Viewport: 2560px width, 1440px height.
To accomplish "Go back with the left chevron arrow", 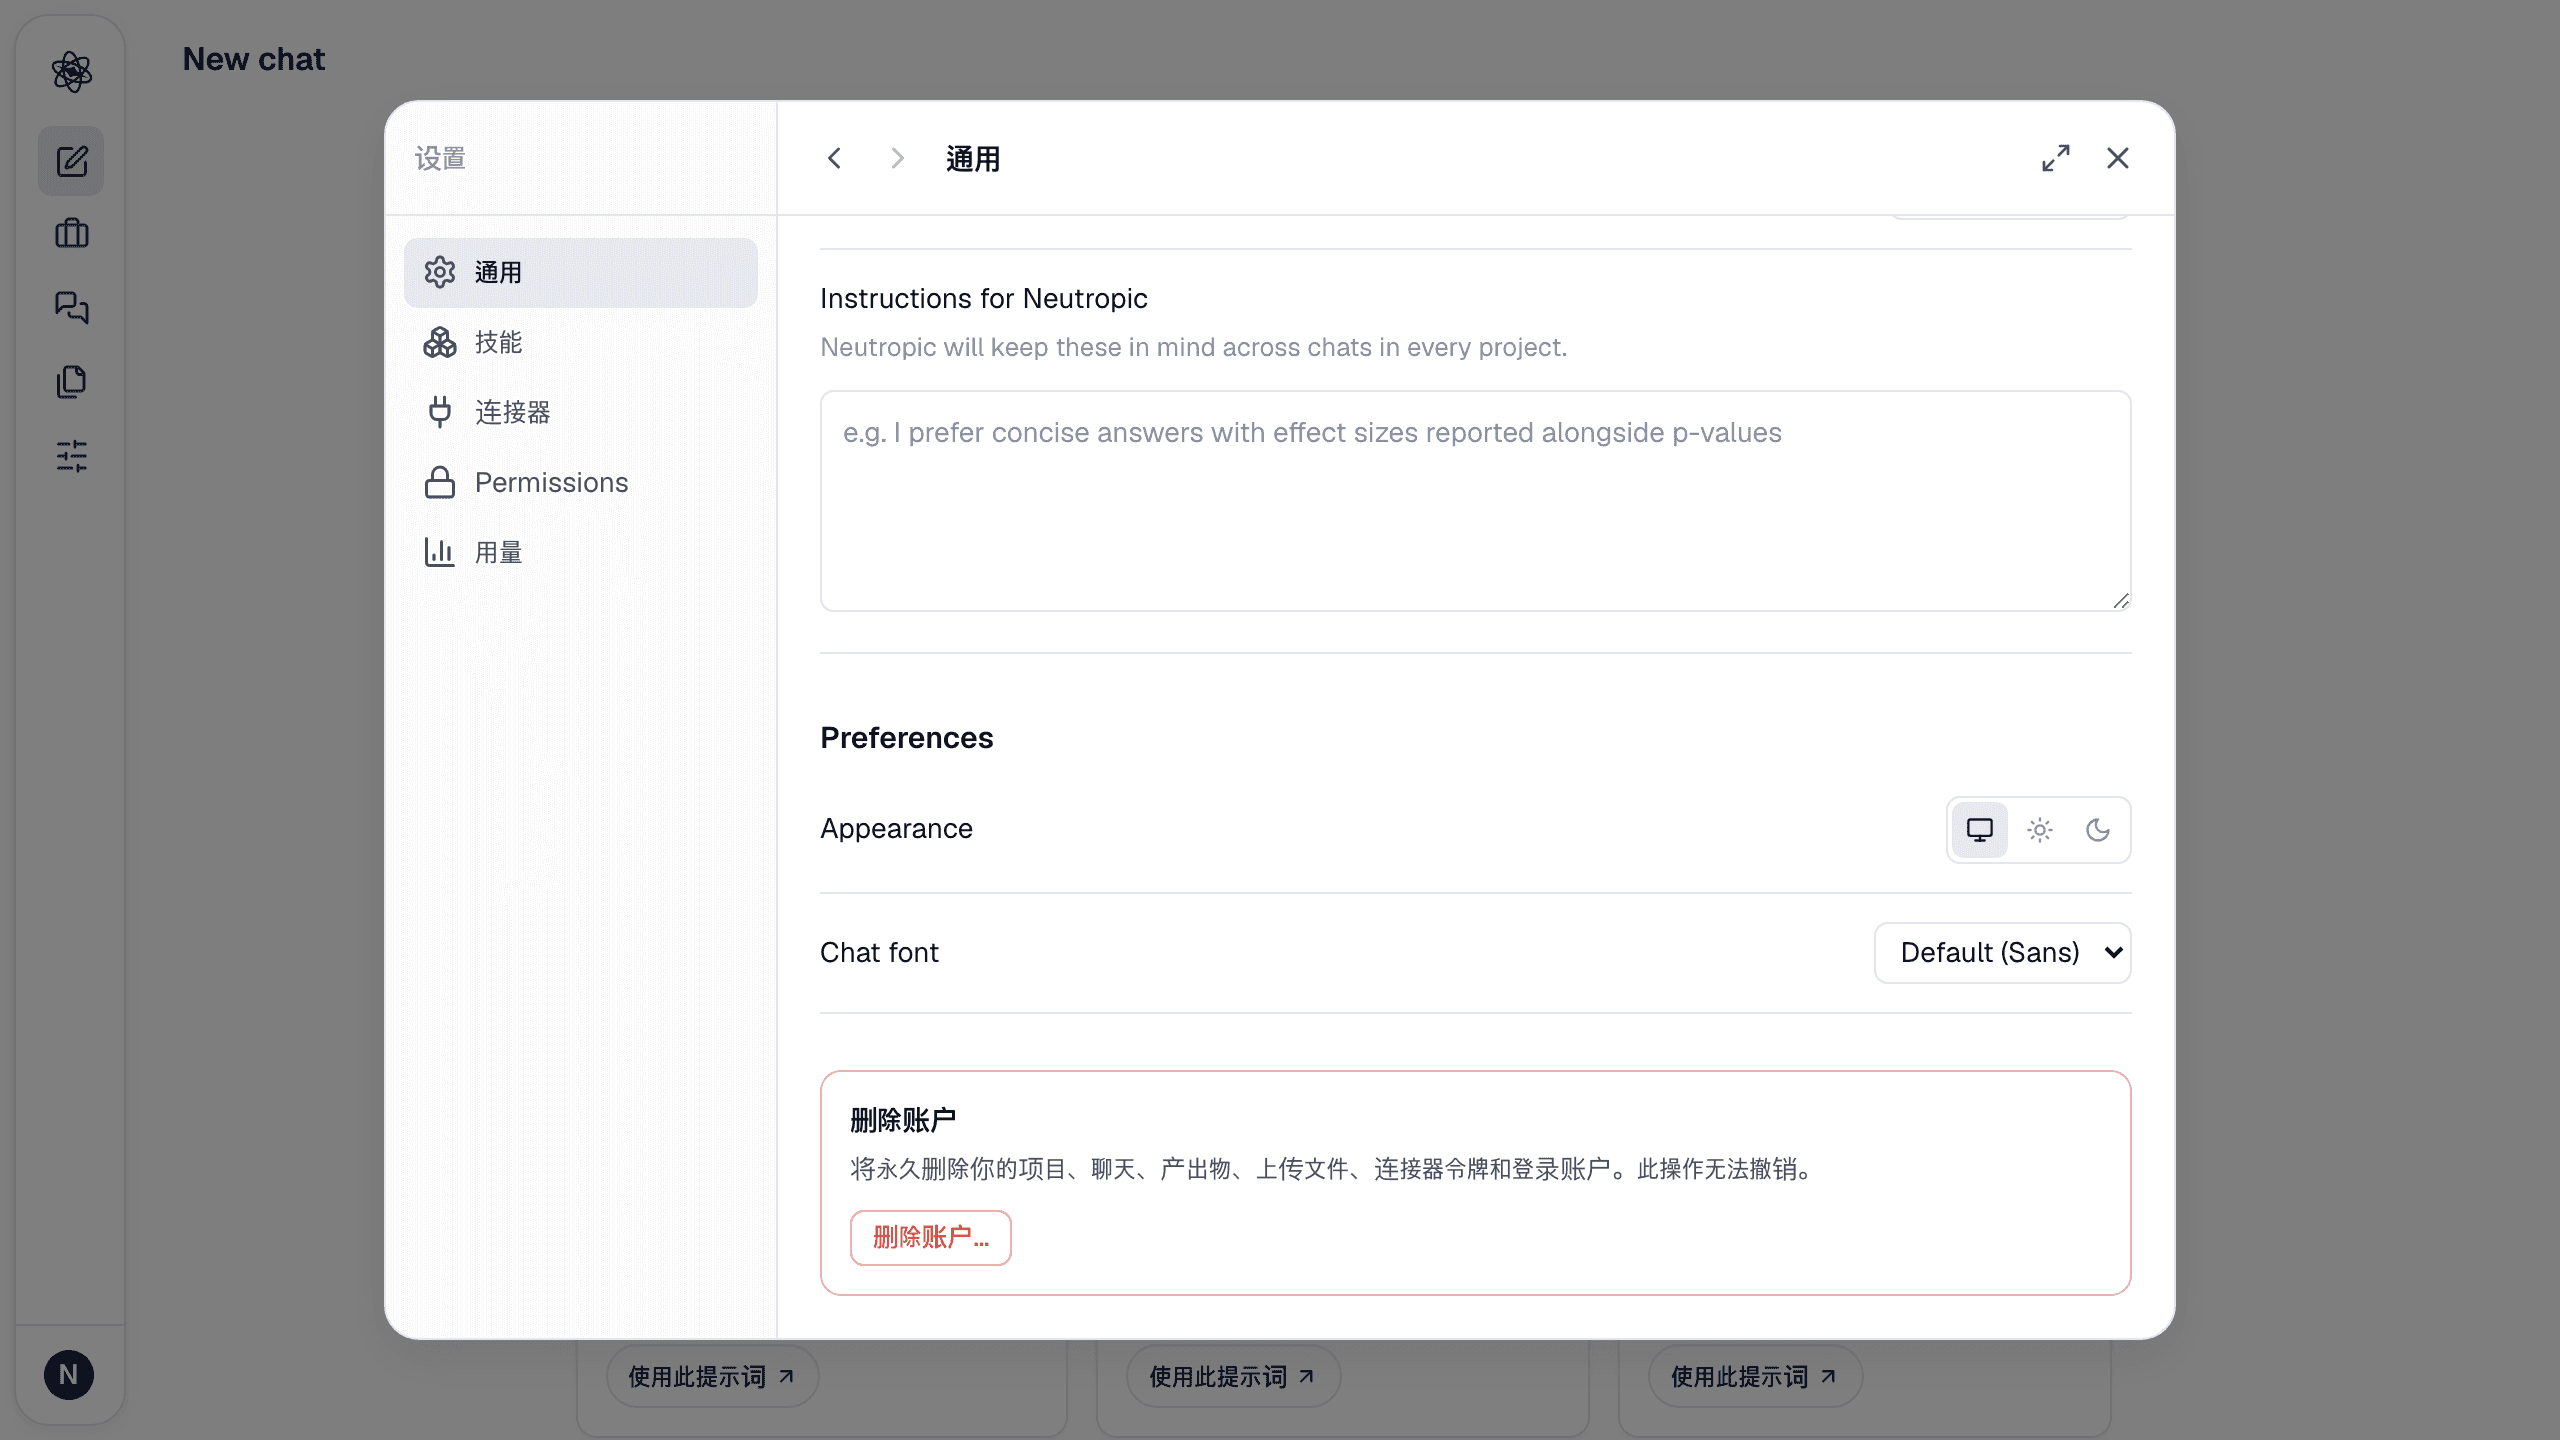I will (834, 158).
